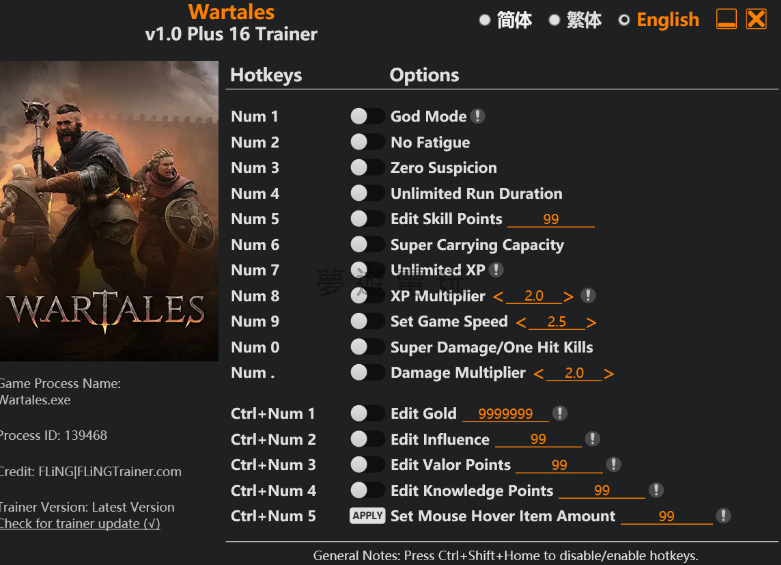Click the info icon beside Set Mouse Hover Item Amount
781x565 pixels.
tap(723, 516)
